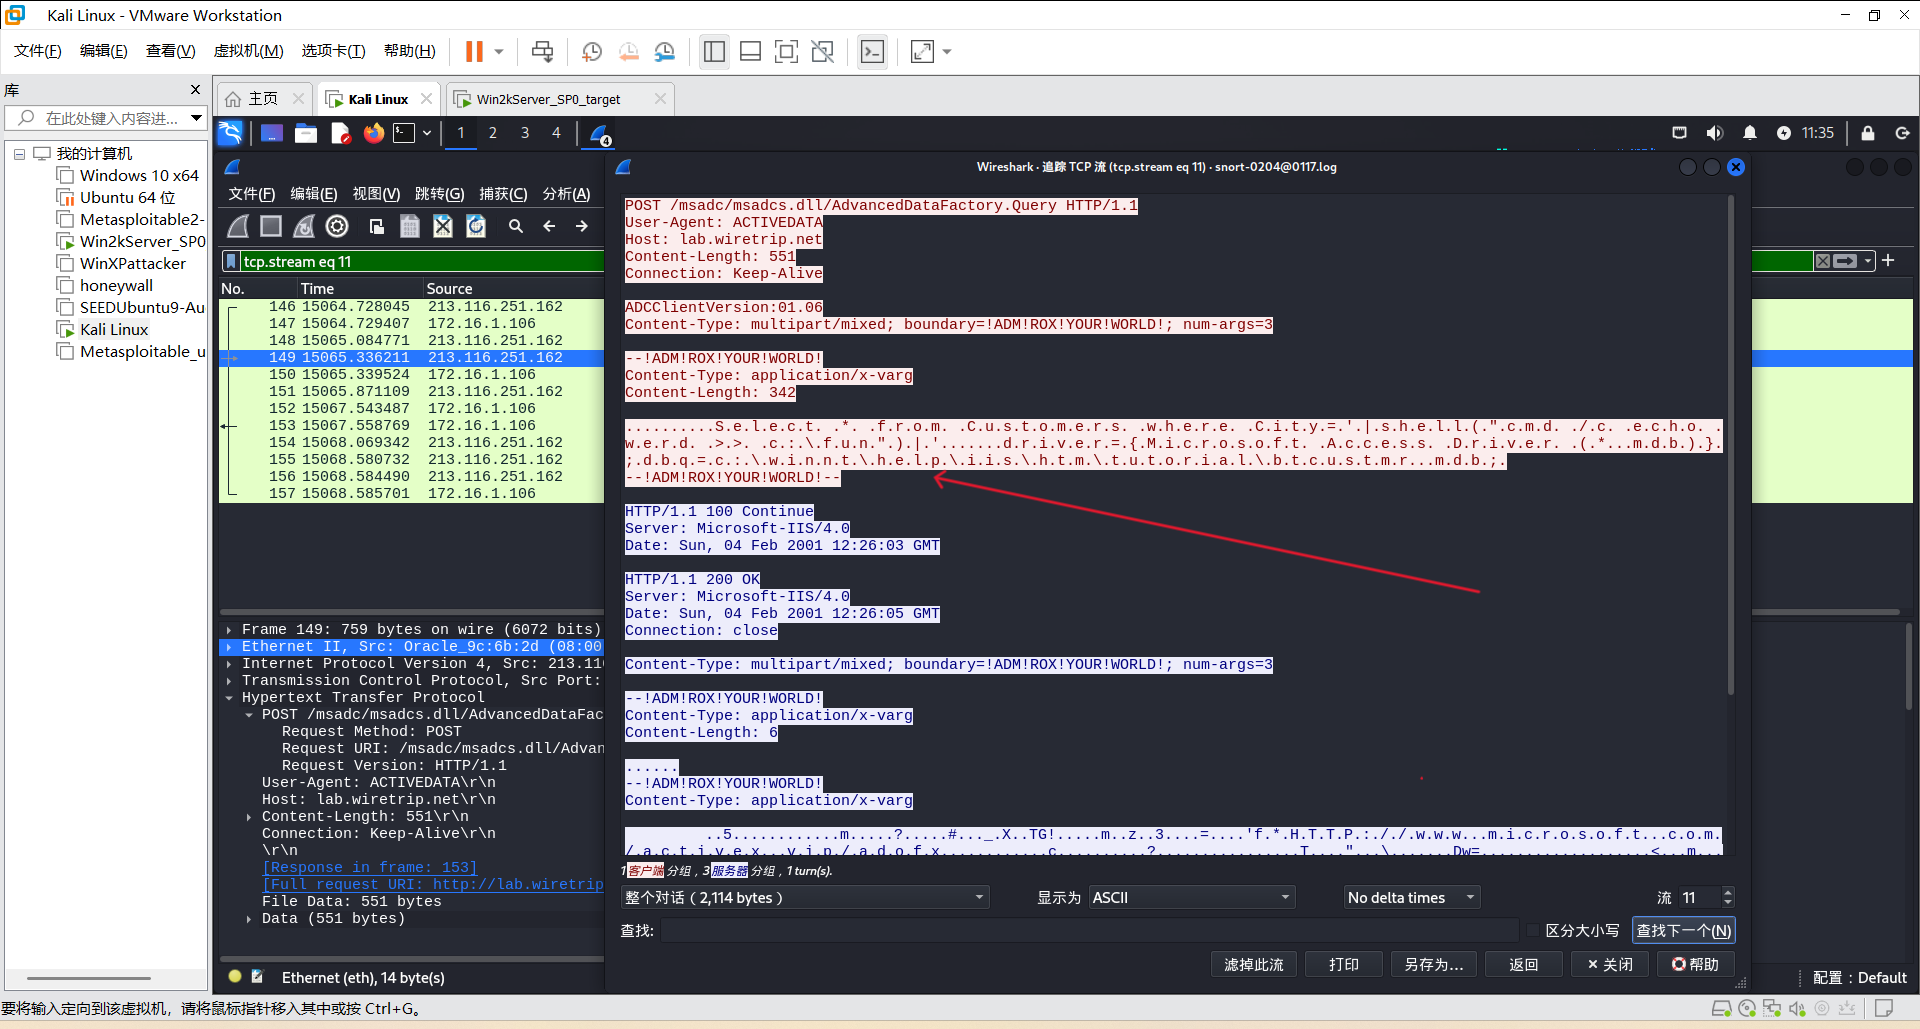Open the Kali notifications bell
The image size is (1920, 1029).
tap(1750, 133)
